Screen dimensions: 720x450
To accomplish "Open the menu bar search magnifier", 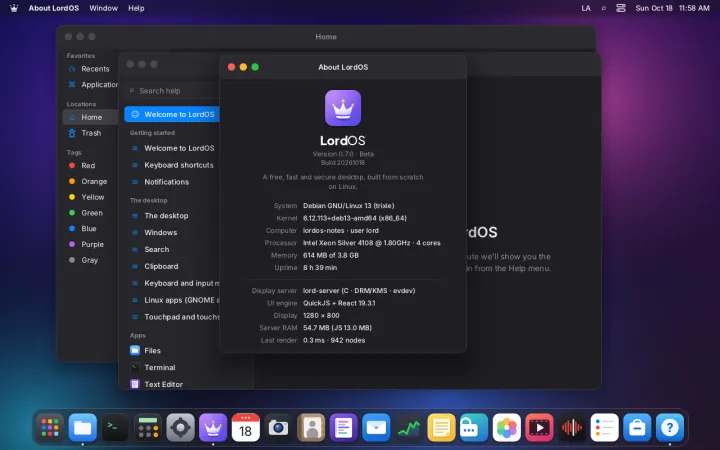I will click(603, 8).
